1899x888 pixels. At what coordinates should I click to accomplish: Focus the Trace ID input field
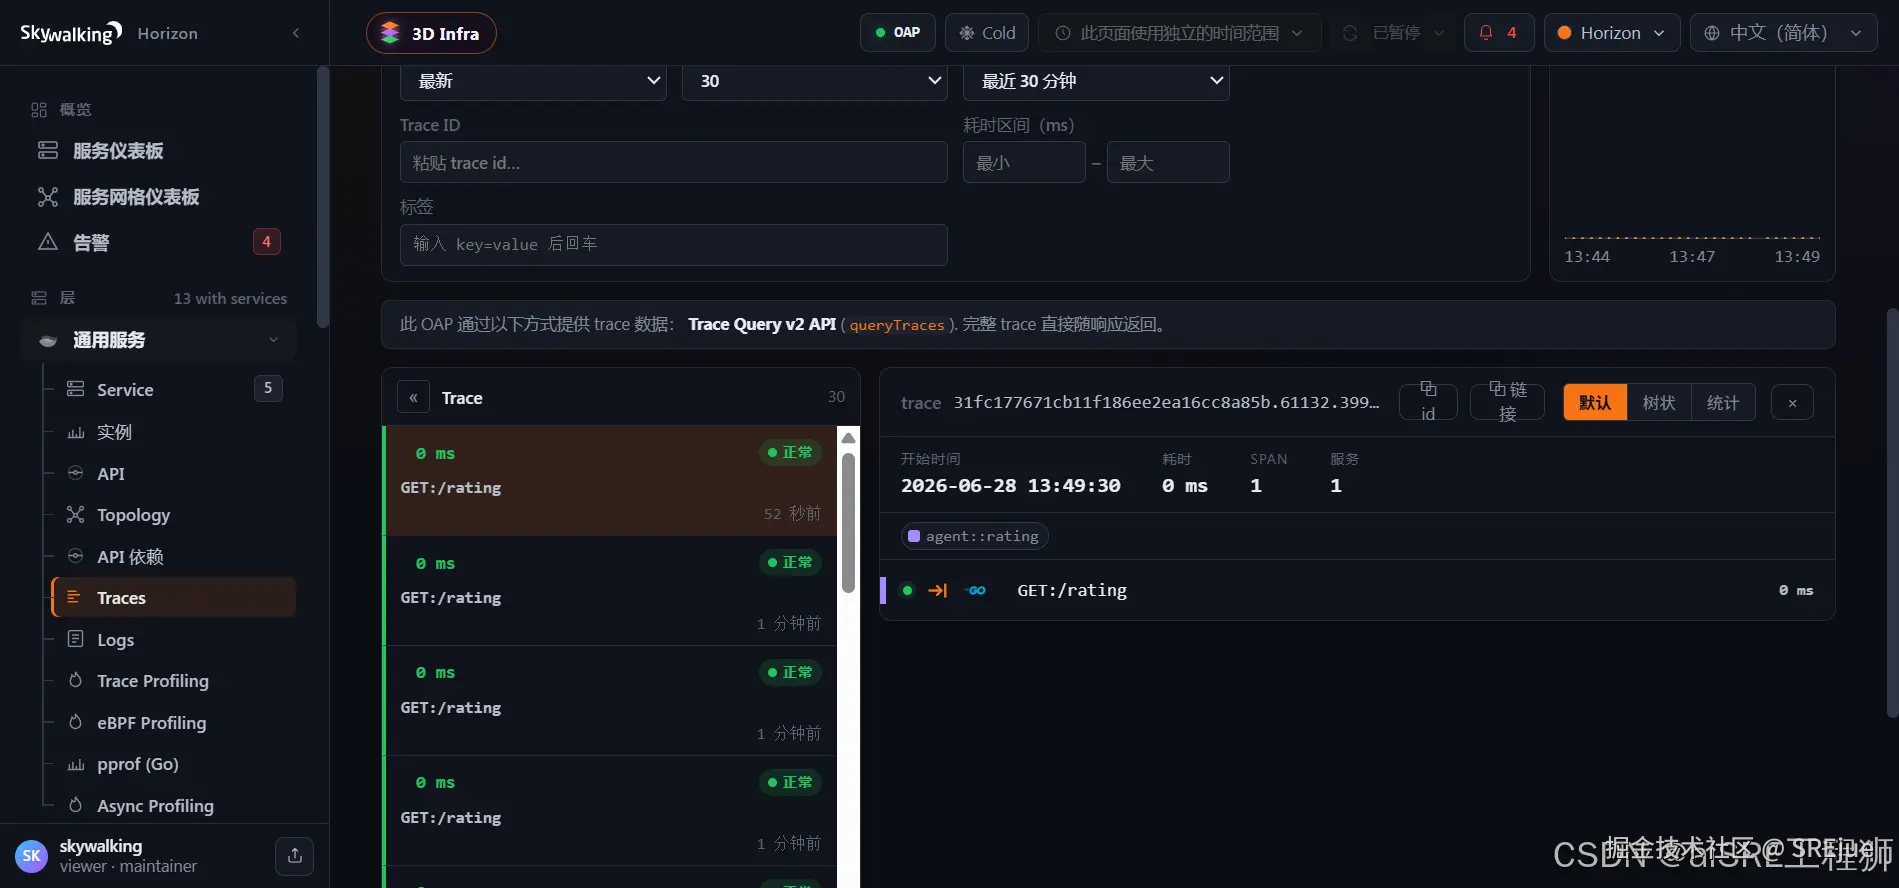[x=673, y=162]
